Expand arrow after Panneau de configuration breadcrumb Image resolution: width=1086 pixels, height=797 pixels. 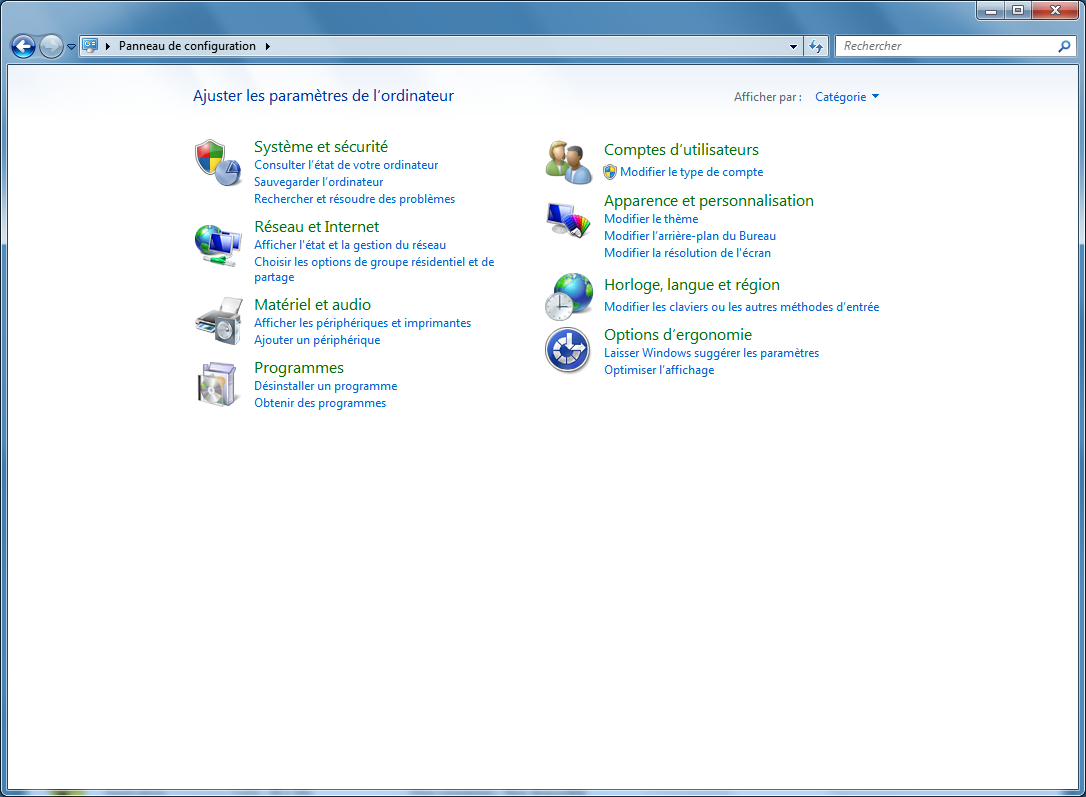(x=267, y=46)
